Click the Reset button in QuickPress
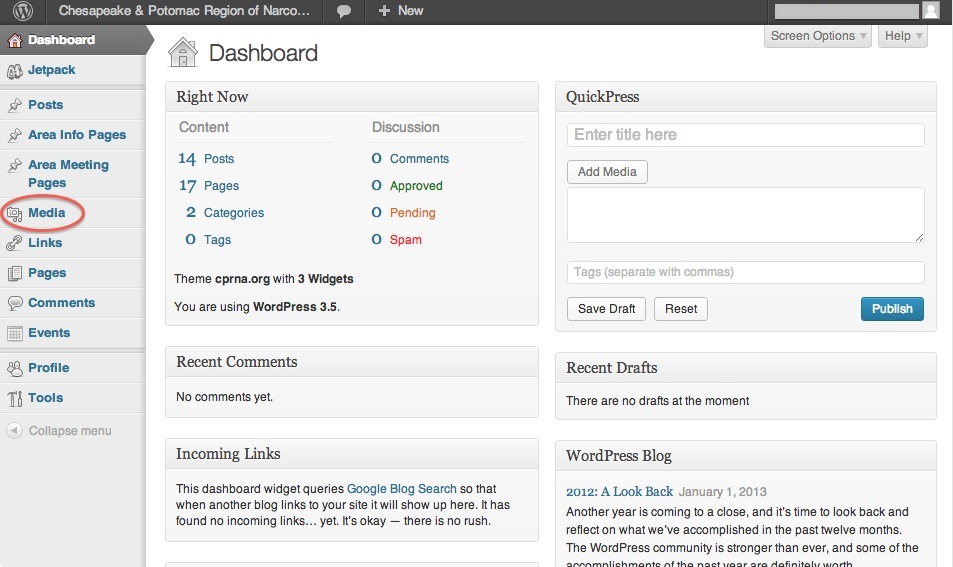Image resolution: width=953 pixels, height=567 pixels. pos(681,309)
